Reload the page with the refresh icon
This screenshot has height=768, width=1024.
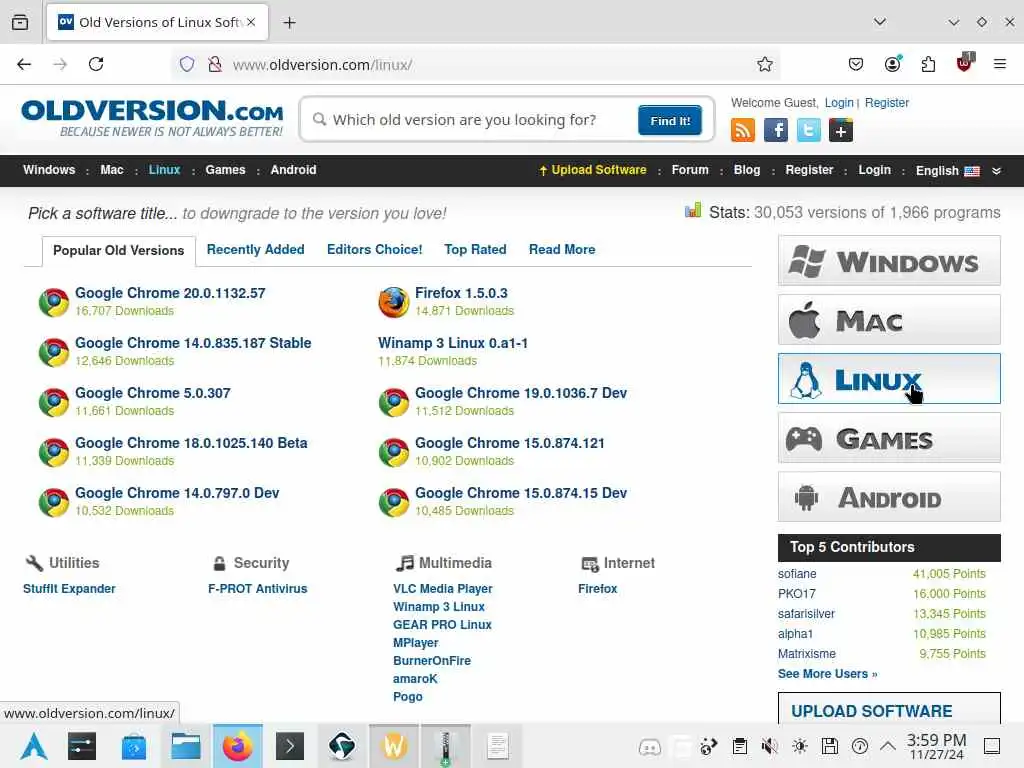96,64
